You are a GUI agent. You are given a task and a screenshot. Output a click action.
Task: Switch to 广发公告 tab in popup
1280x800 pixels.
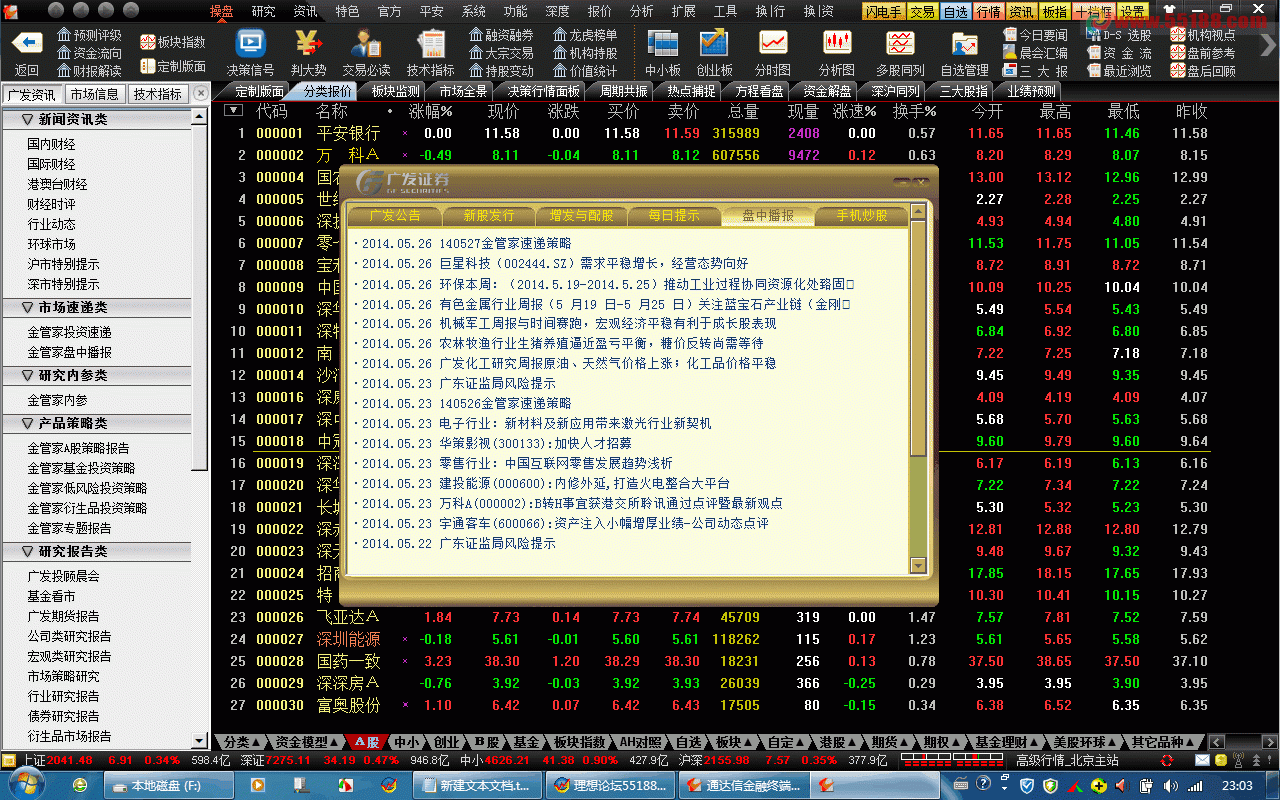point(395,215)
